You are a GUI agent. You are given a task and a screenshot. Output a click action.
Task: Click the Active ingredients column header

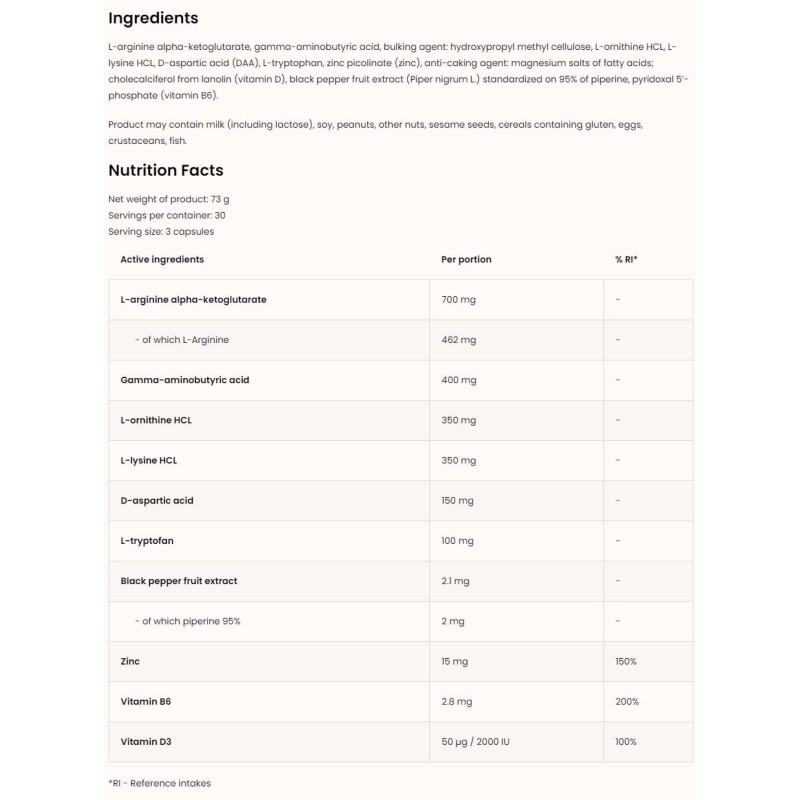coord(162,259)
